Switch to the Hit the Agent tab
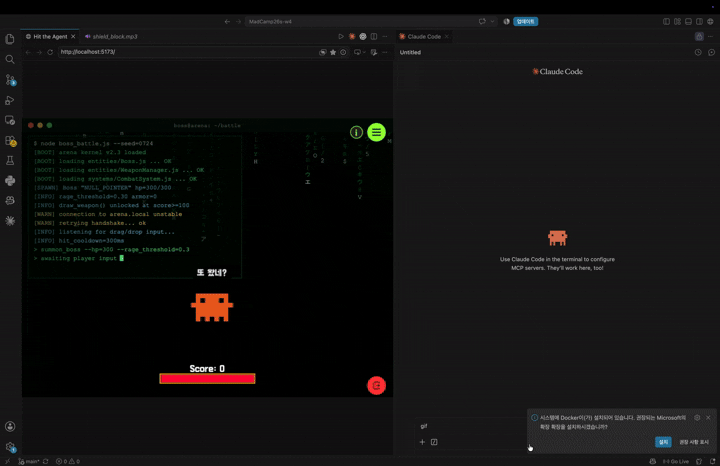 50,36
